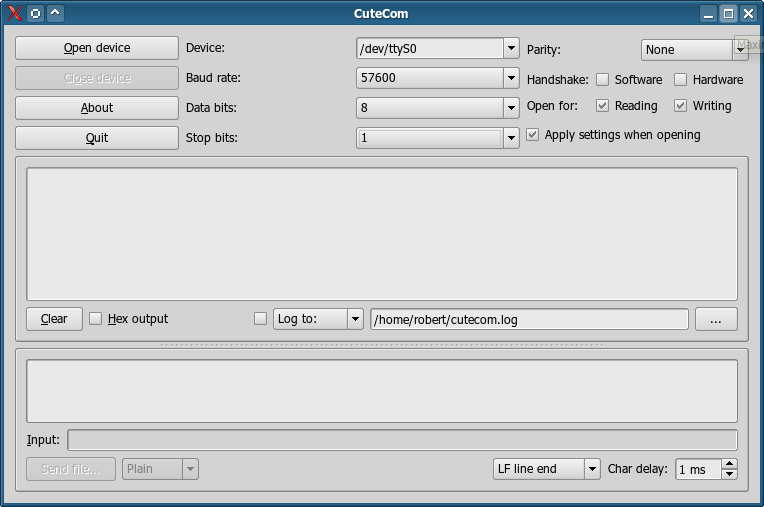The image size is (764, 507).
Task: Quit CuteCom with the Quit button
Action: [x=96, y=138]
